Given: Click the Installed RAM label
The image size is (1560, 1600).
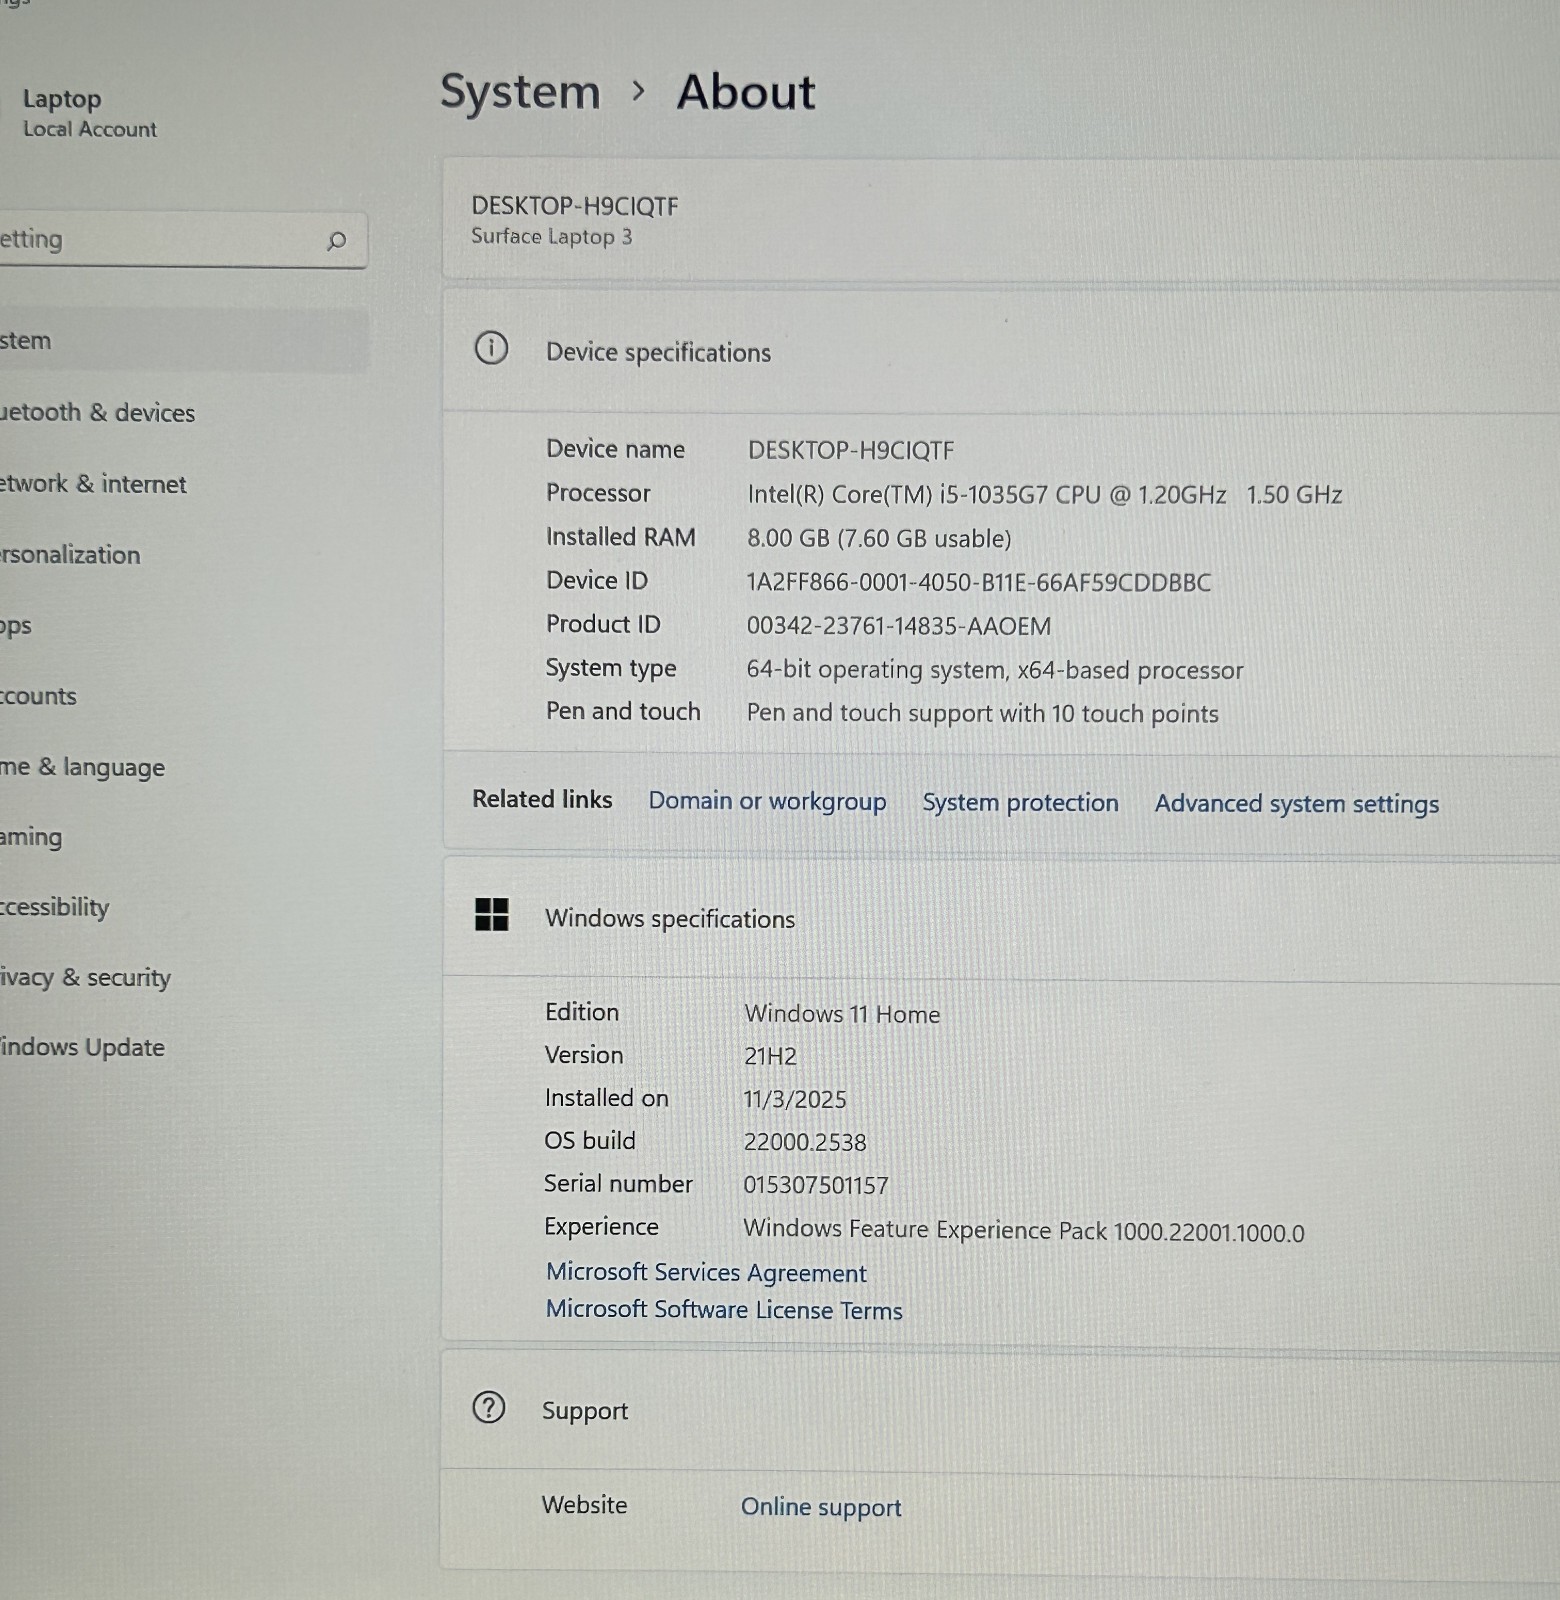Looking at the screenshot, I should tap(620, 537).
